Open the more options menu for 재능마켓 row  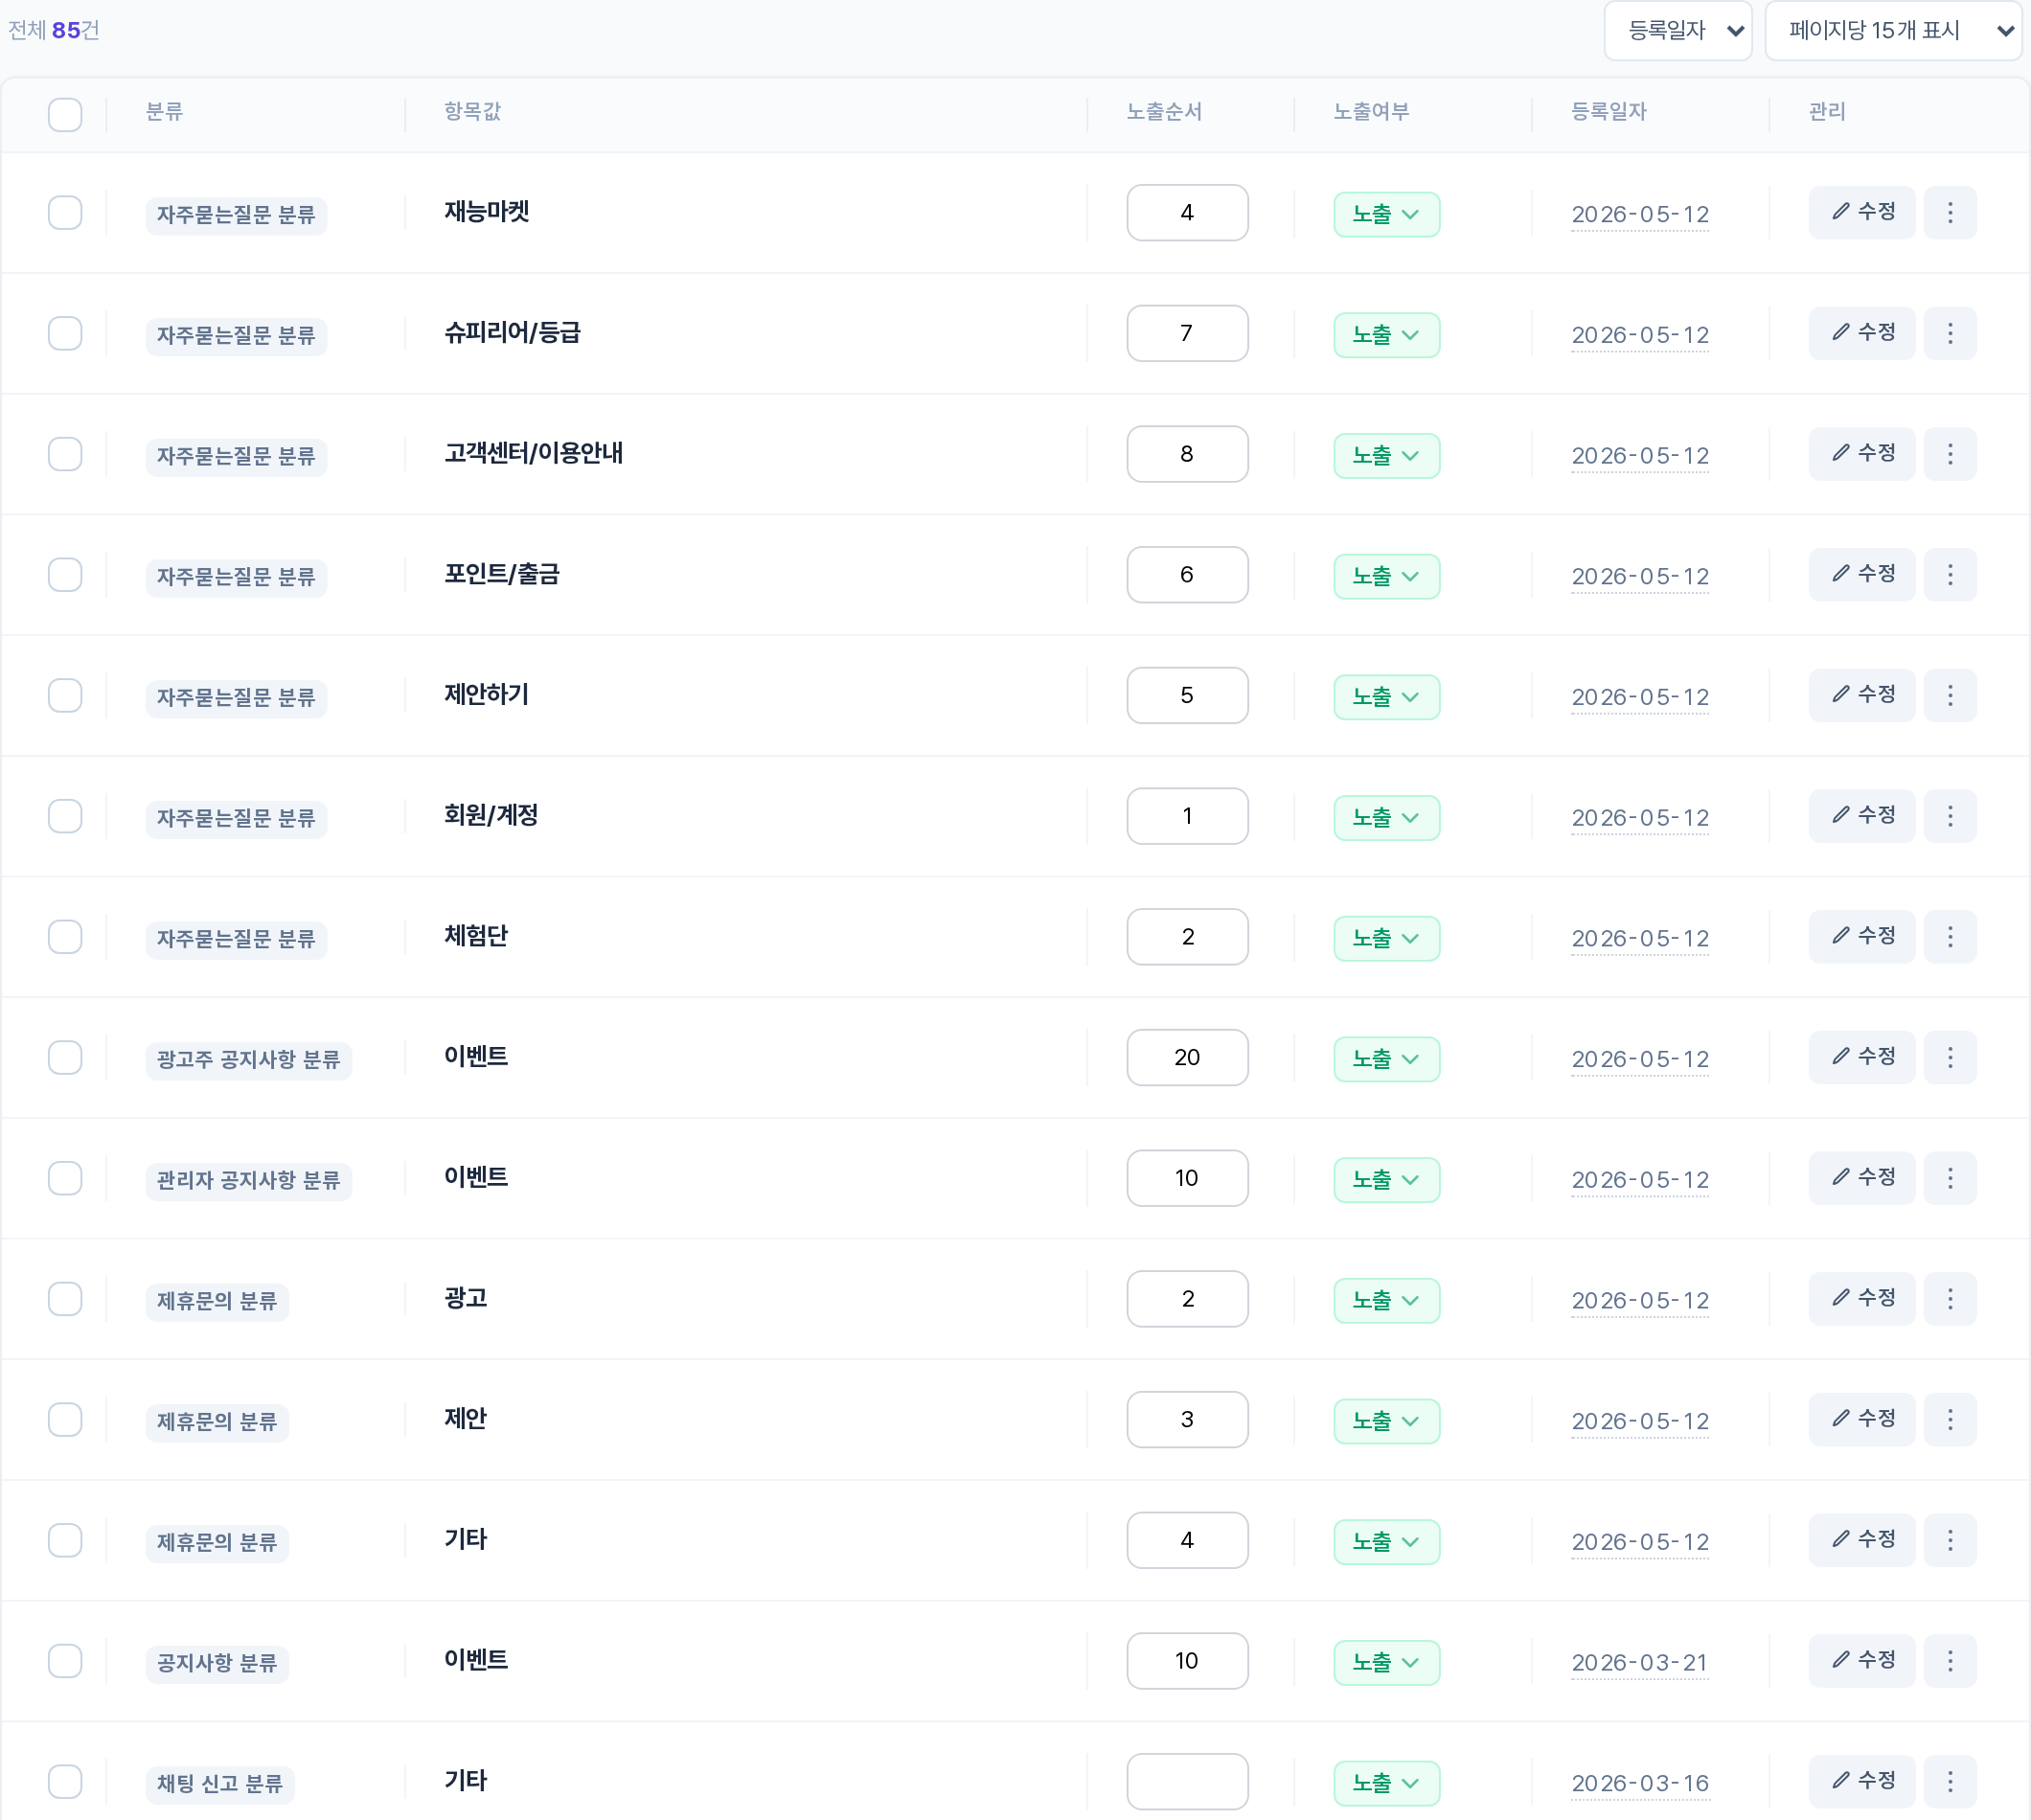[1949, 213]
